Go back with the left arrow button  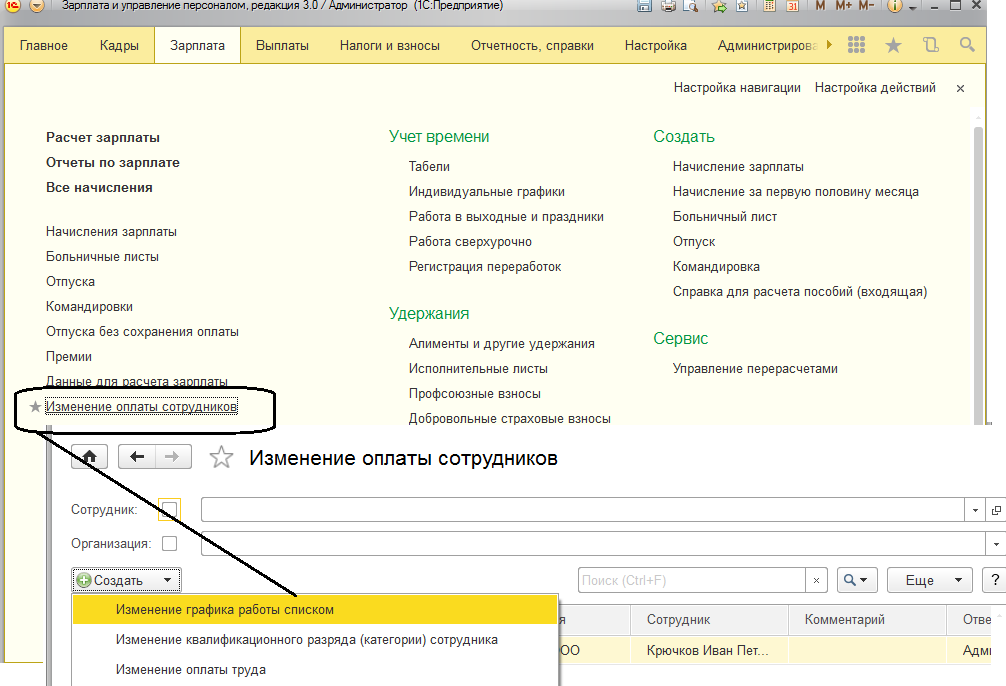point(137,457)
